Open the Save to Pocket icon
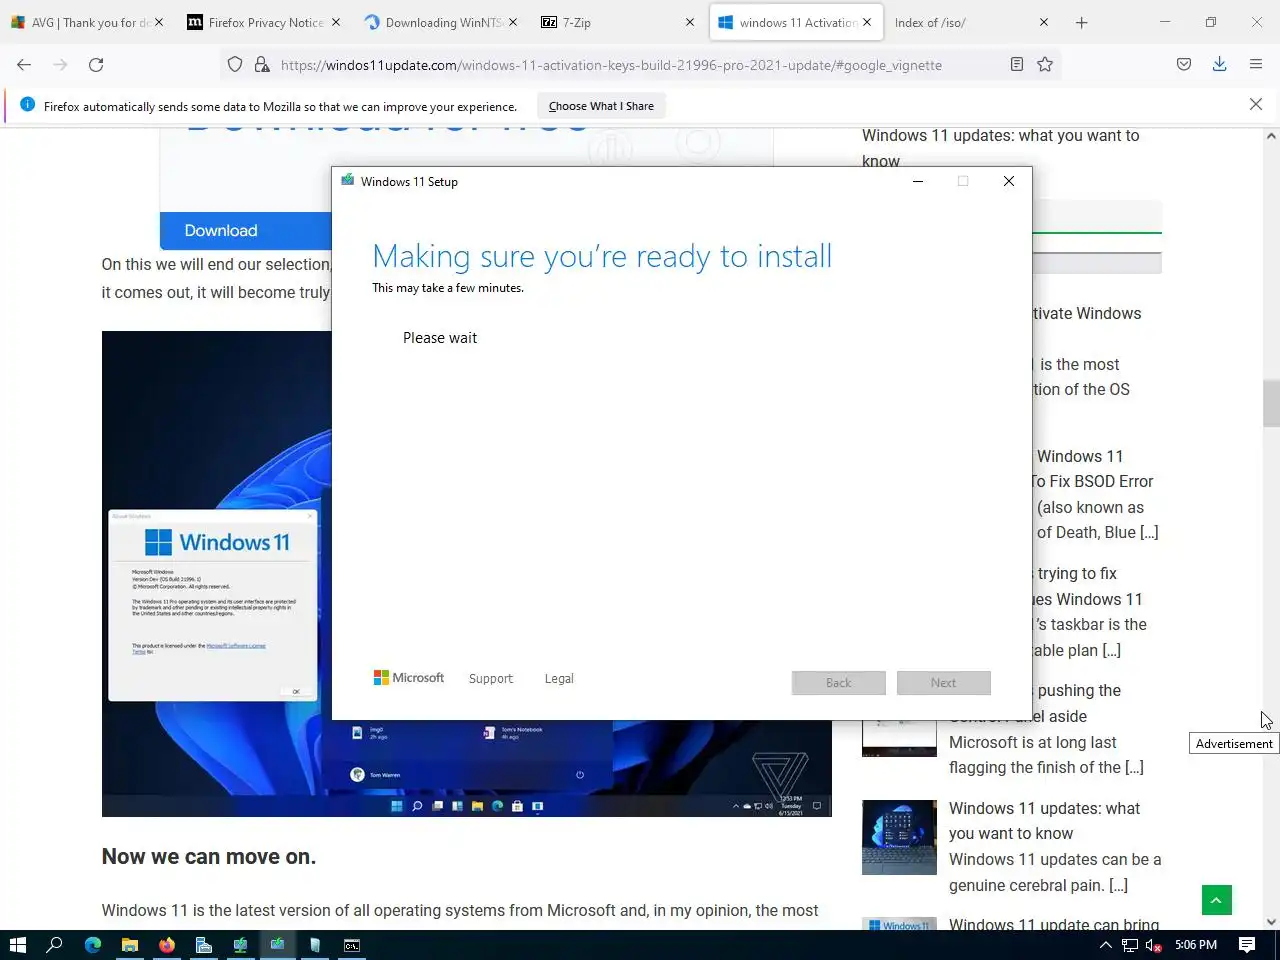The width and height of the screenshot is (1280, 960). click(x=1184, y=65)
